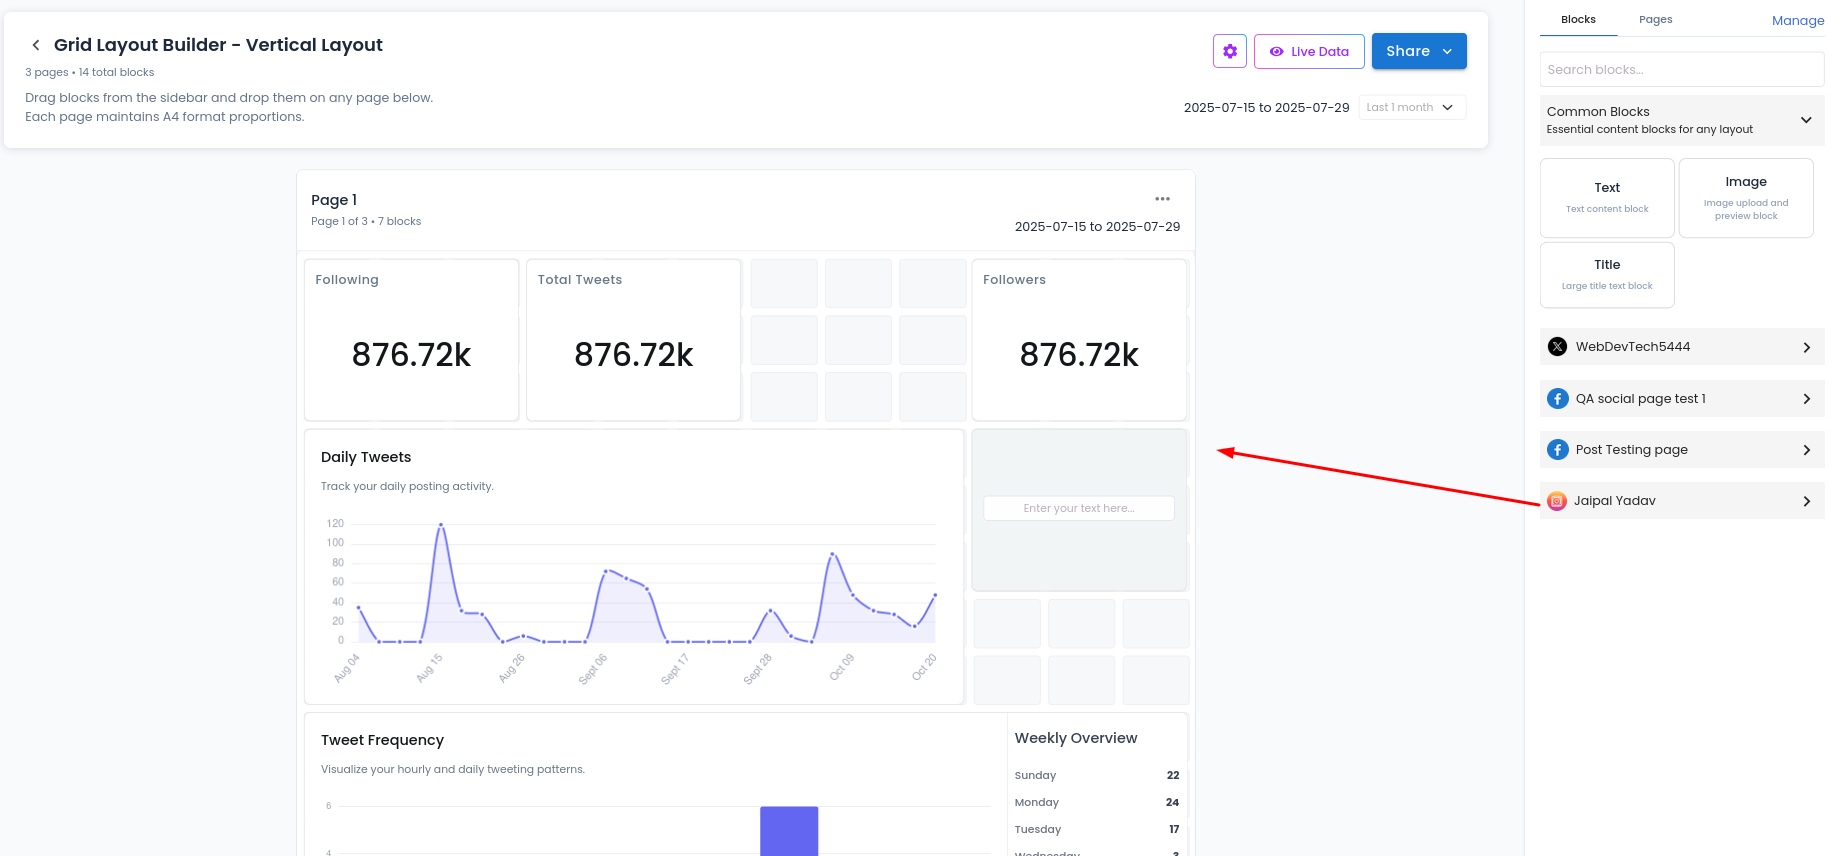This screenshot has height=856, width=1829.
Task: Click '3 pages • 14 total blocks' text
Action: pos(90,72)
